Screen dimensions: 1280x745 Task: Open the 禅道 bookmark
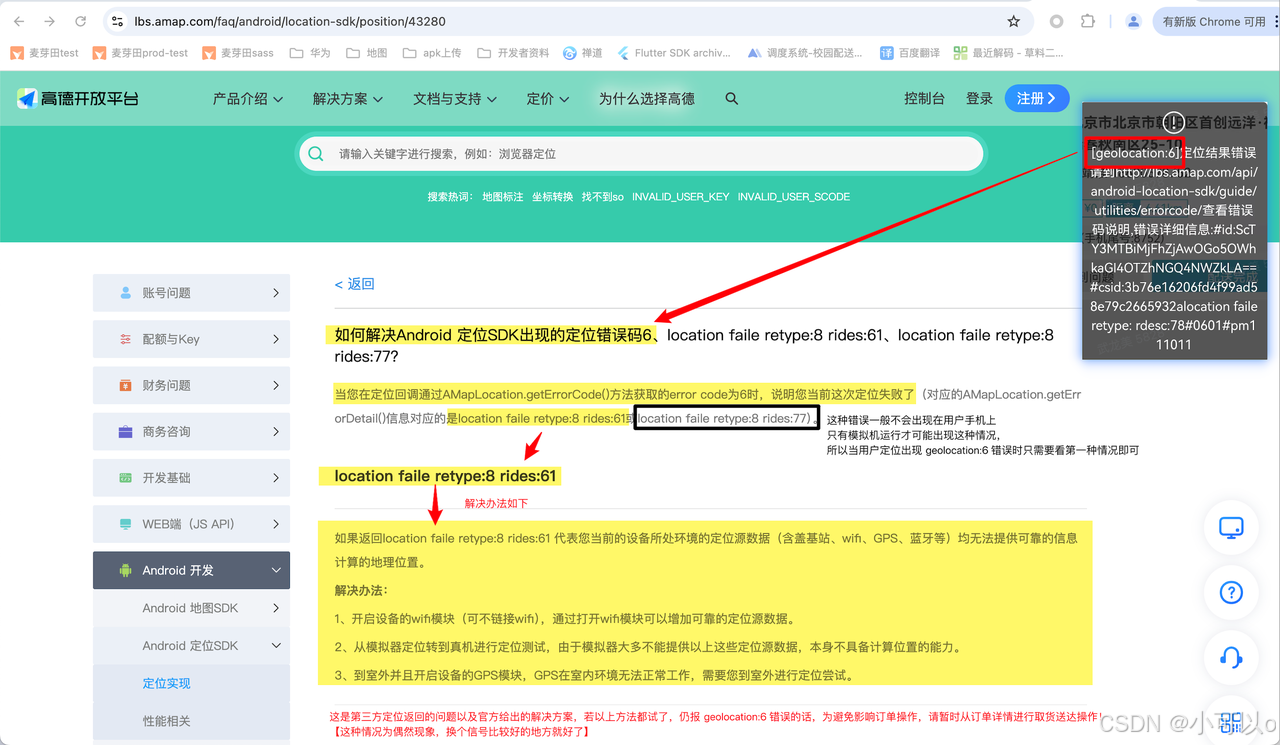click(583, 53)
